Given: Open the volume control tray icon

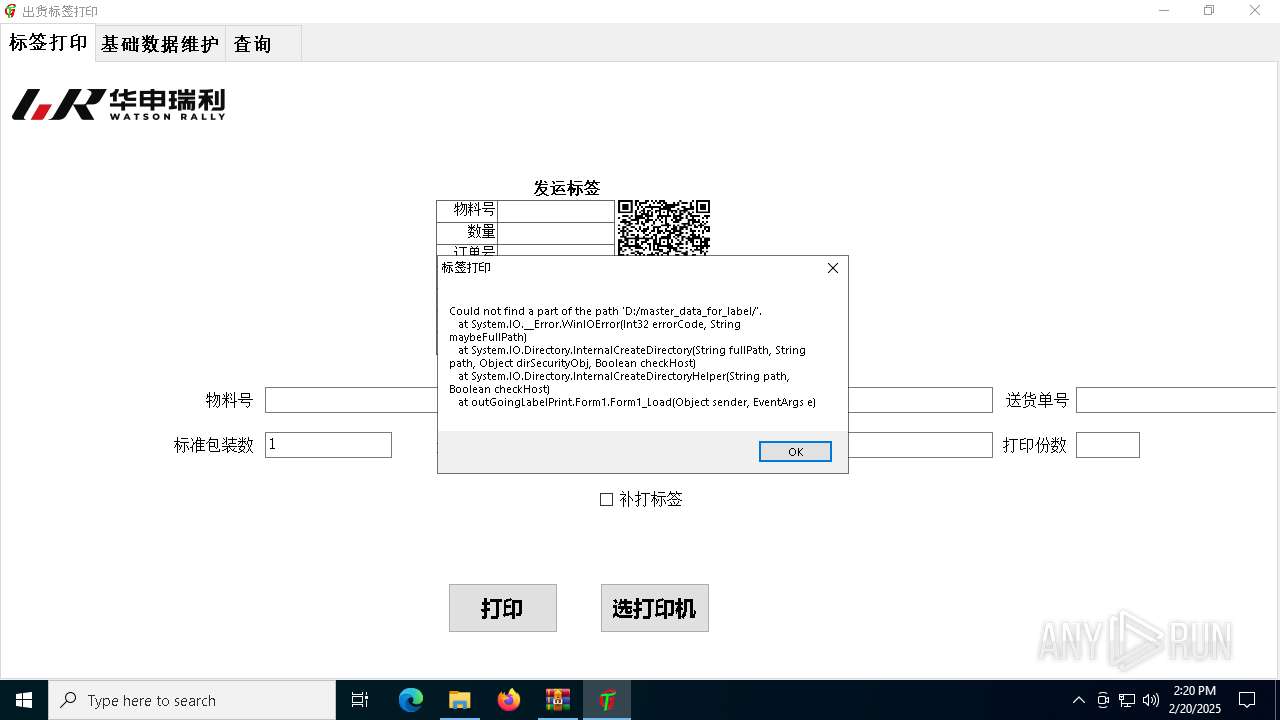Looking at the screenshot, I should [1151, 700].
